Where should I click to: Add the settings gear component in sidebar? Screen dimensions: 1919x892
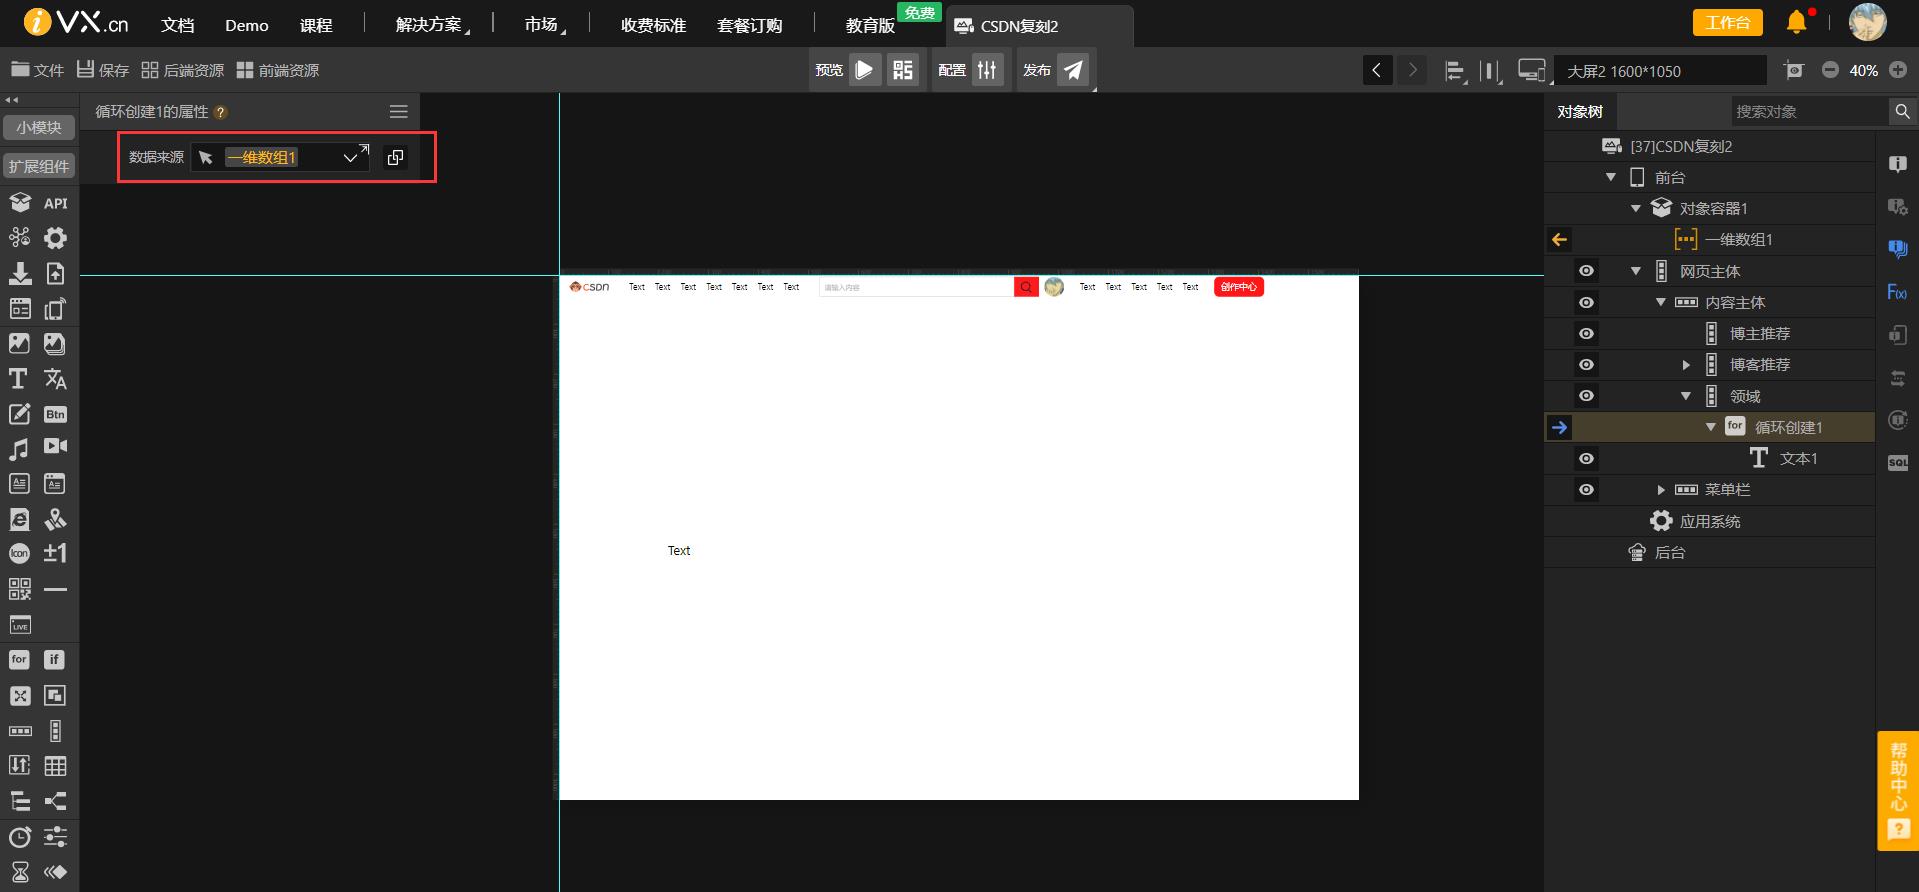click(x=55, y=238)
